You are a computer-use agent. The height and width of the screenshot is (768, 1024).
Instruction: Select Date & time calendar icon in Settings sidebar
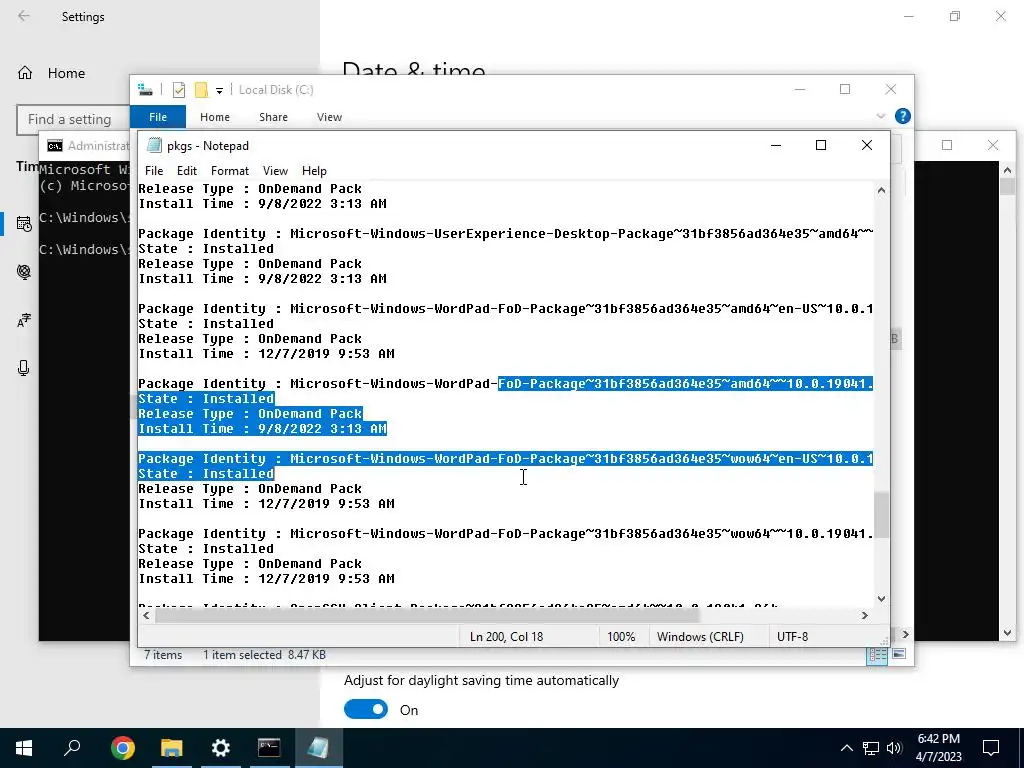(x=24, y=224)
